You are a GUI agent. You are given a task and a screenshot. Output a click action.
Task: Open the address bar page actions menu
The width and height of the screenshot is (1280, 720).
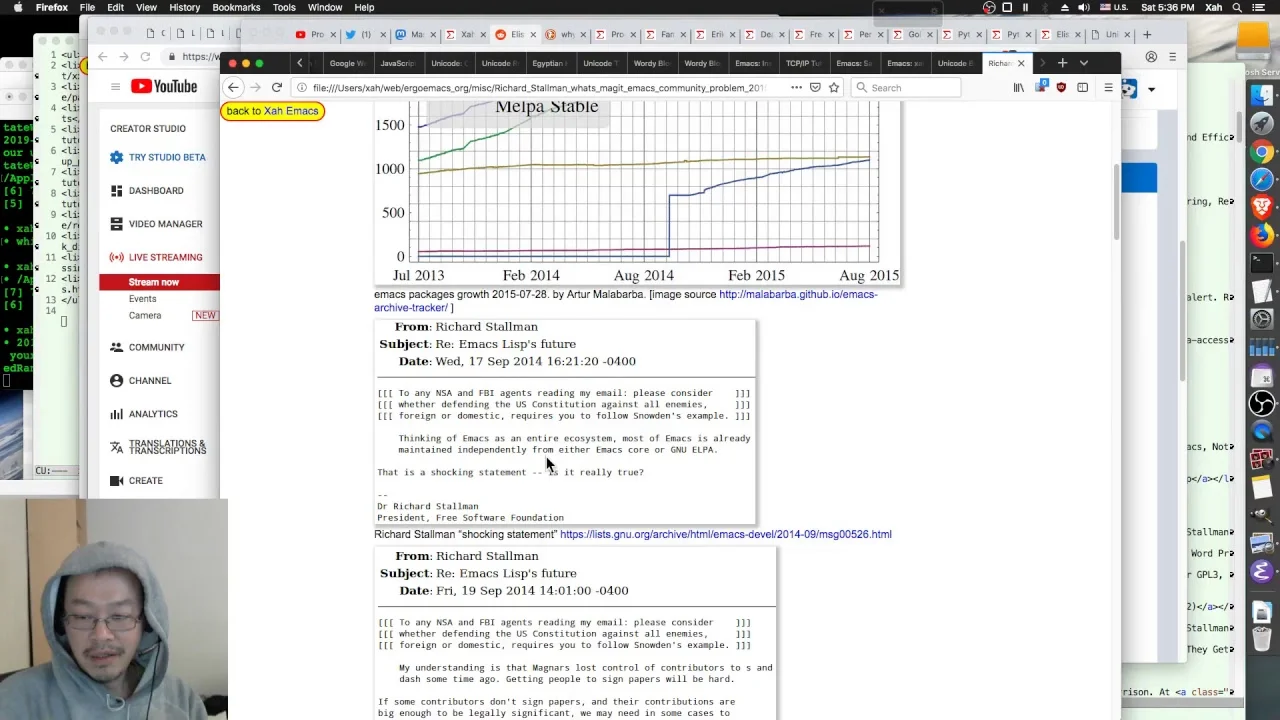[796, 88]
